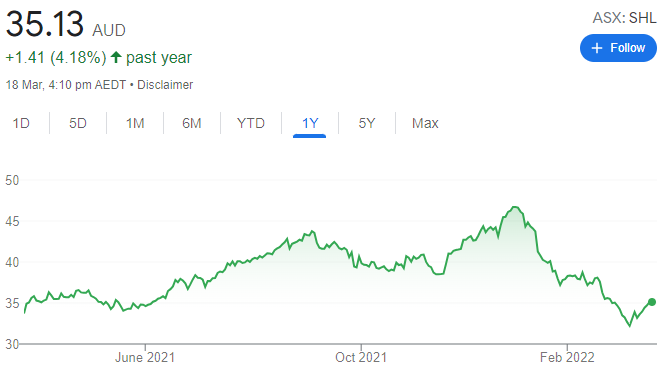
Task: Switch chart to YTD view
Action: tap(251, 123)
